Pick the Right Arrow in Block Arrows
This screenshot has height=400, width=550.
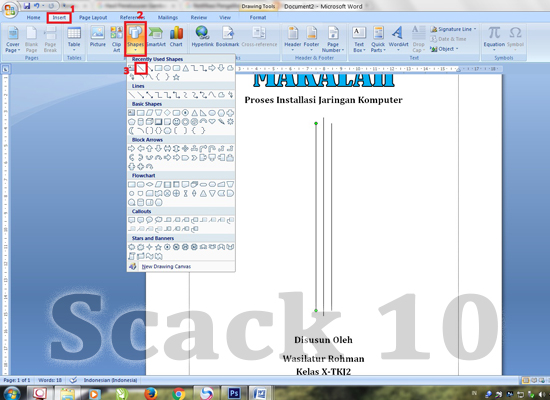click(x=132, y=148)
